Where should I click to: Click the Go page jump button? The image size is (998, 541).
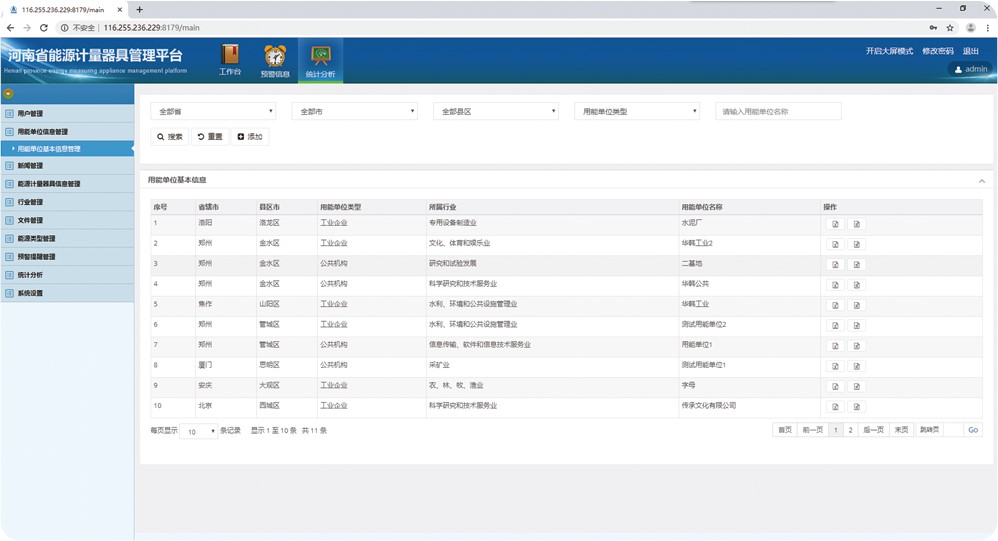tap(973, 430)
